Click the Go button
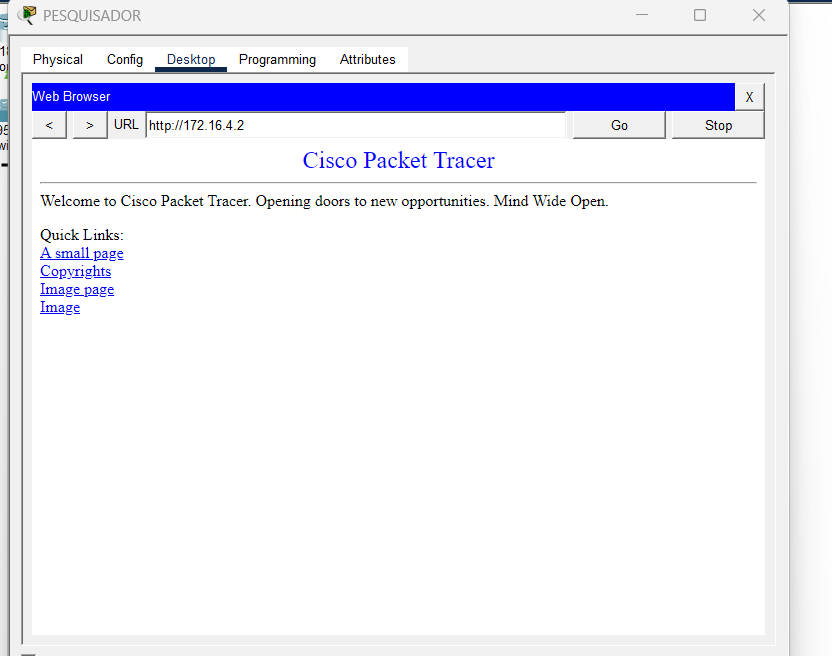Image resolution: width=832 pixels, height=656 pixels. click(x=619, y=125)
